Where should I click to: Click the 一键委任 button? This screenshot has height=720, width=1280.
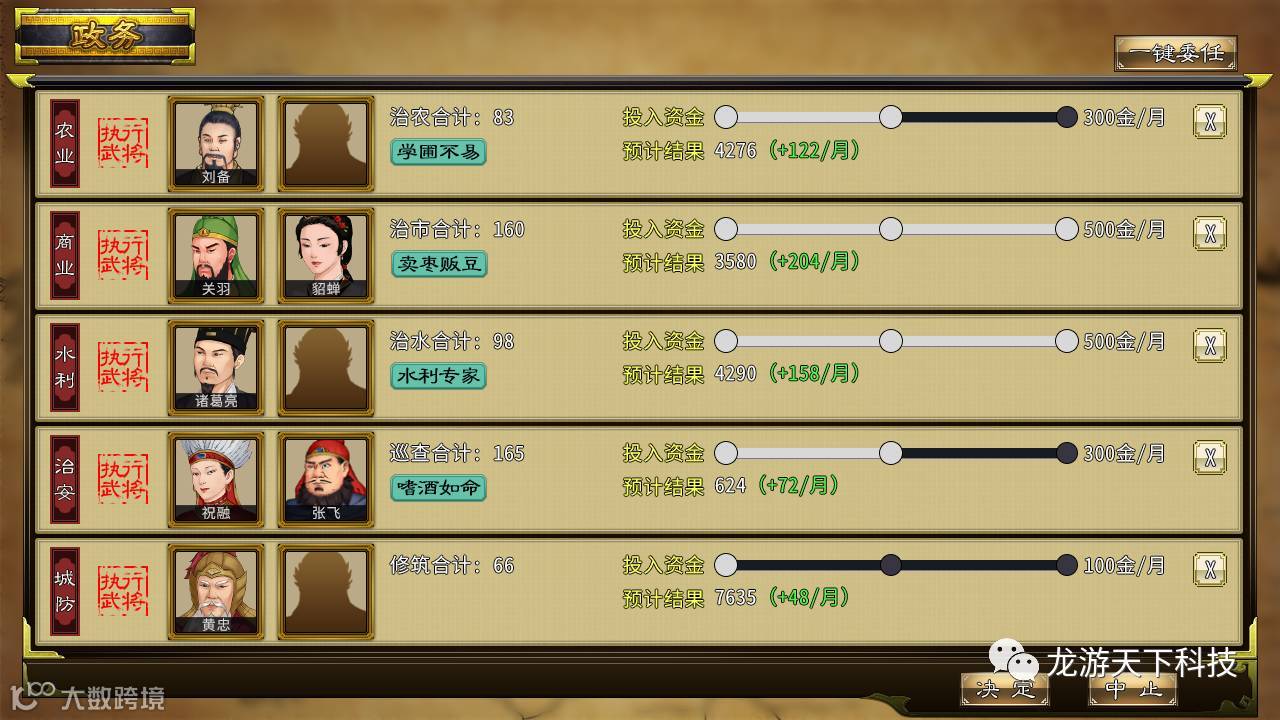(1176, 53)
